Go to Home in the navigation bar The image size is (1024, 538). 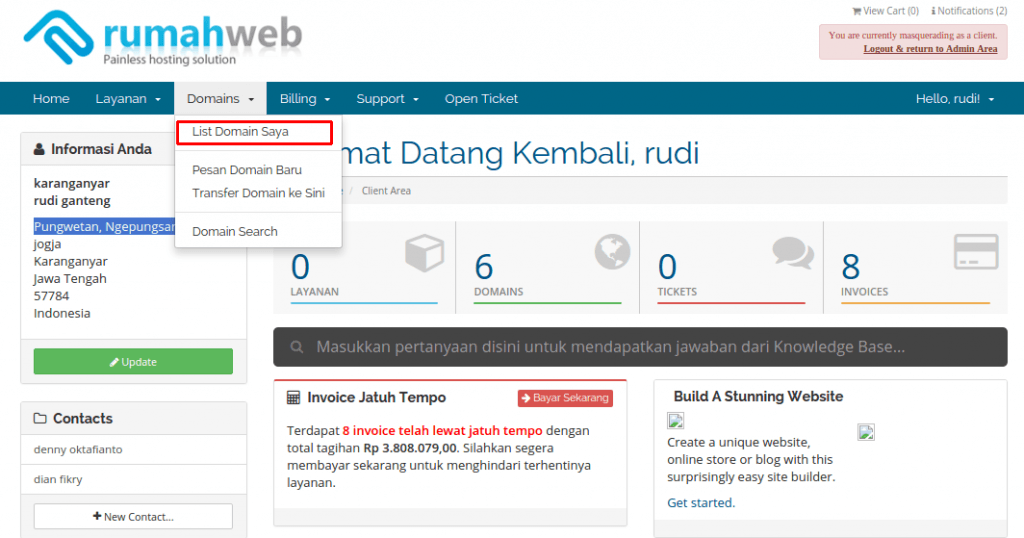point(51,99)
